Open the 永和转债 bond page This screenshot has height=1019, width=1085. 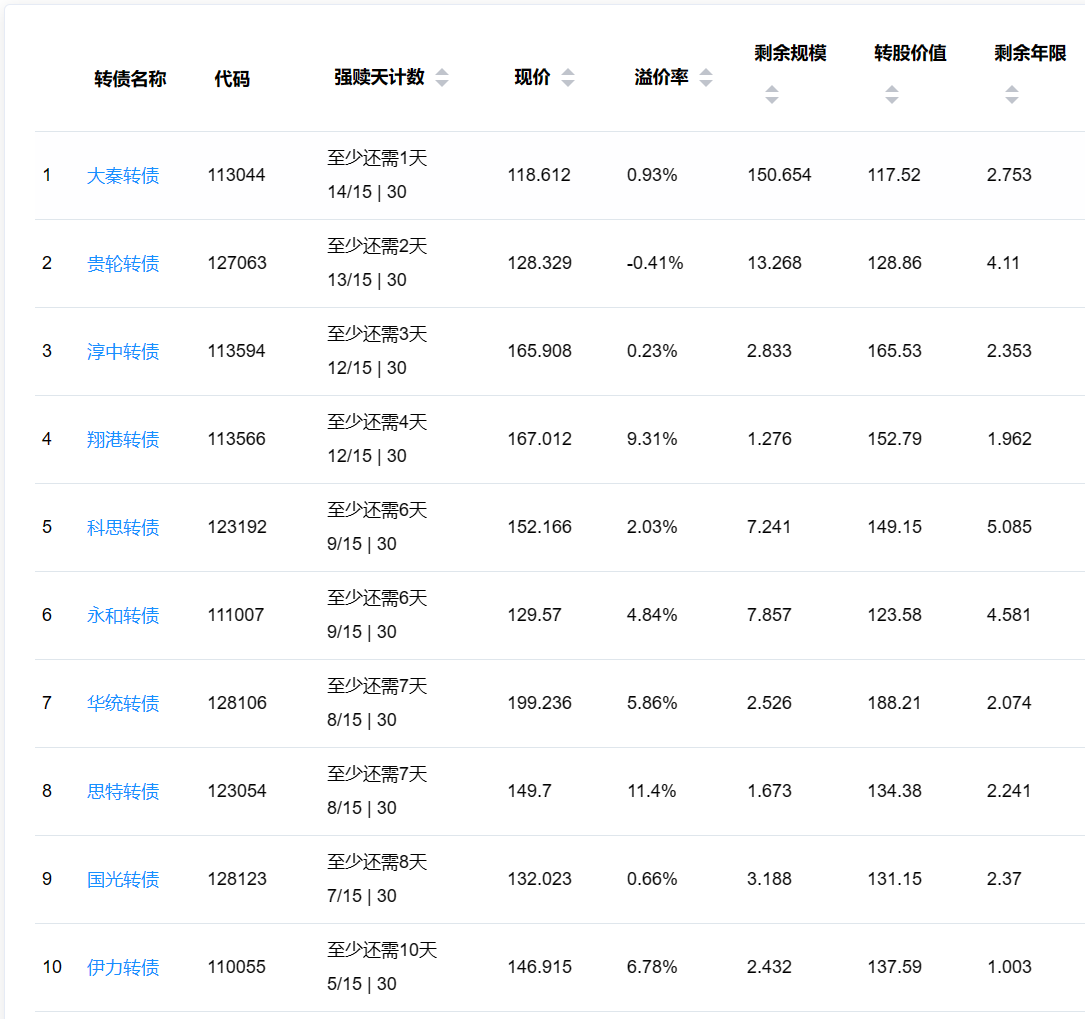(x=123, y=616)
